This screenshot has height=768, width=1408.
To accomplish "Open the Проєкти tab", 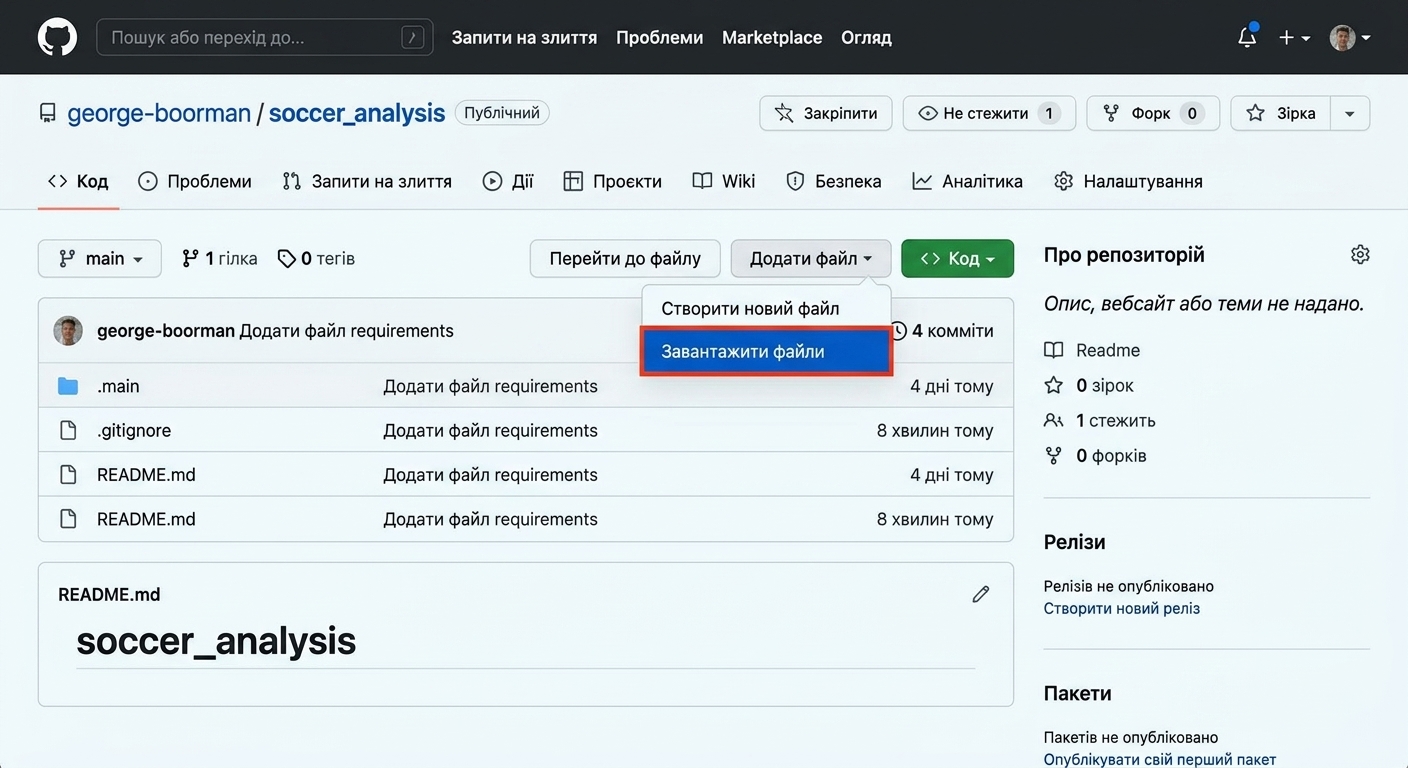I will click(x=613, y=181).
